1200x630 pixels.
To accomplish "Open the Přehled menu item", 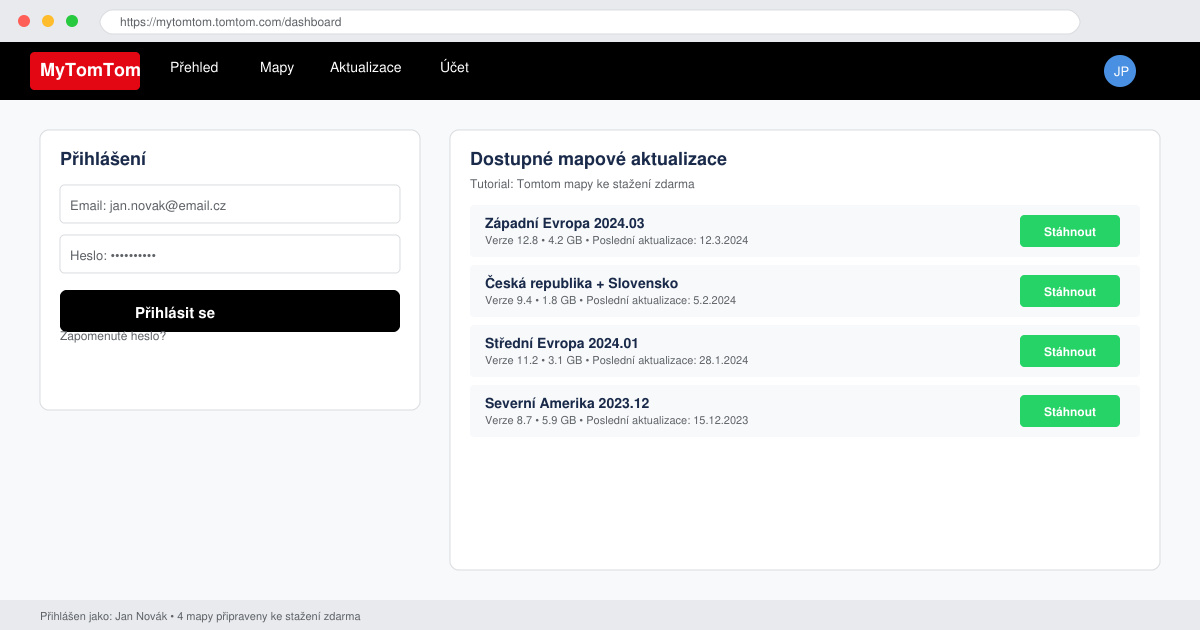I will click(194, 68).
